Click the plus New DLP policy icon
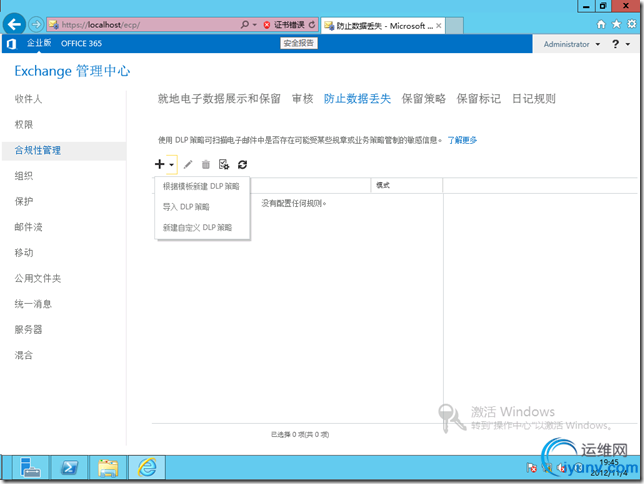The width and height of the screenshot is (644, 484). pyautogui.click(x=160, y=164)
